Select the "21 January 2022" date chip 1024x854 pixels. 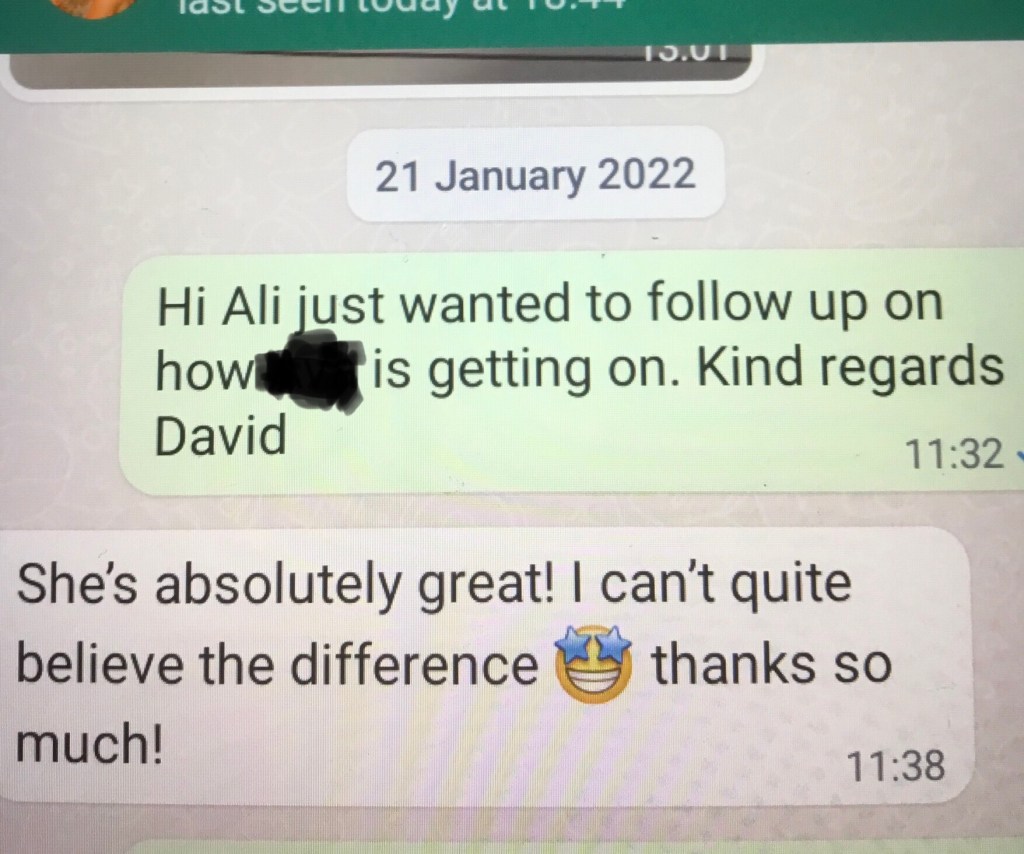536,175
